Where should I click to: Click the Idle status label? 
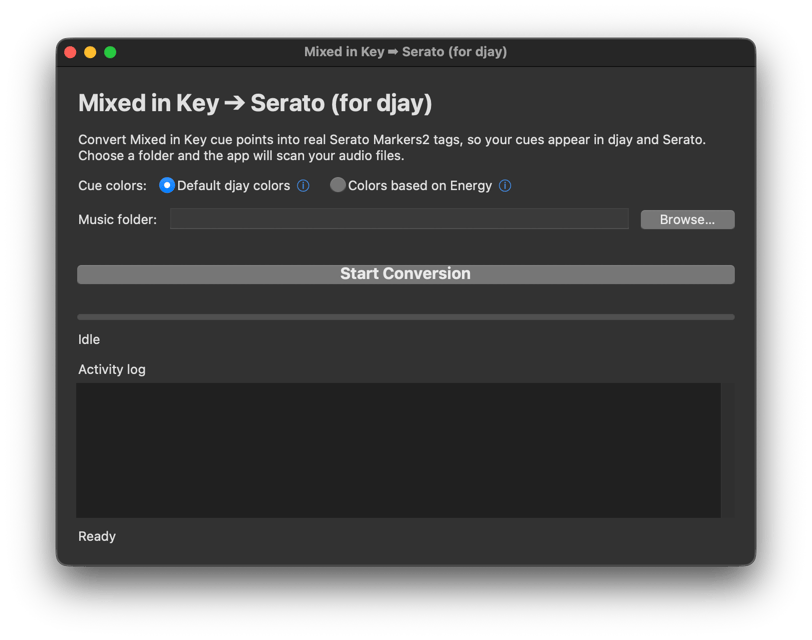pos(89,340)
